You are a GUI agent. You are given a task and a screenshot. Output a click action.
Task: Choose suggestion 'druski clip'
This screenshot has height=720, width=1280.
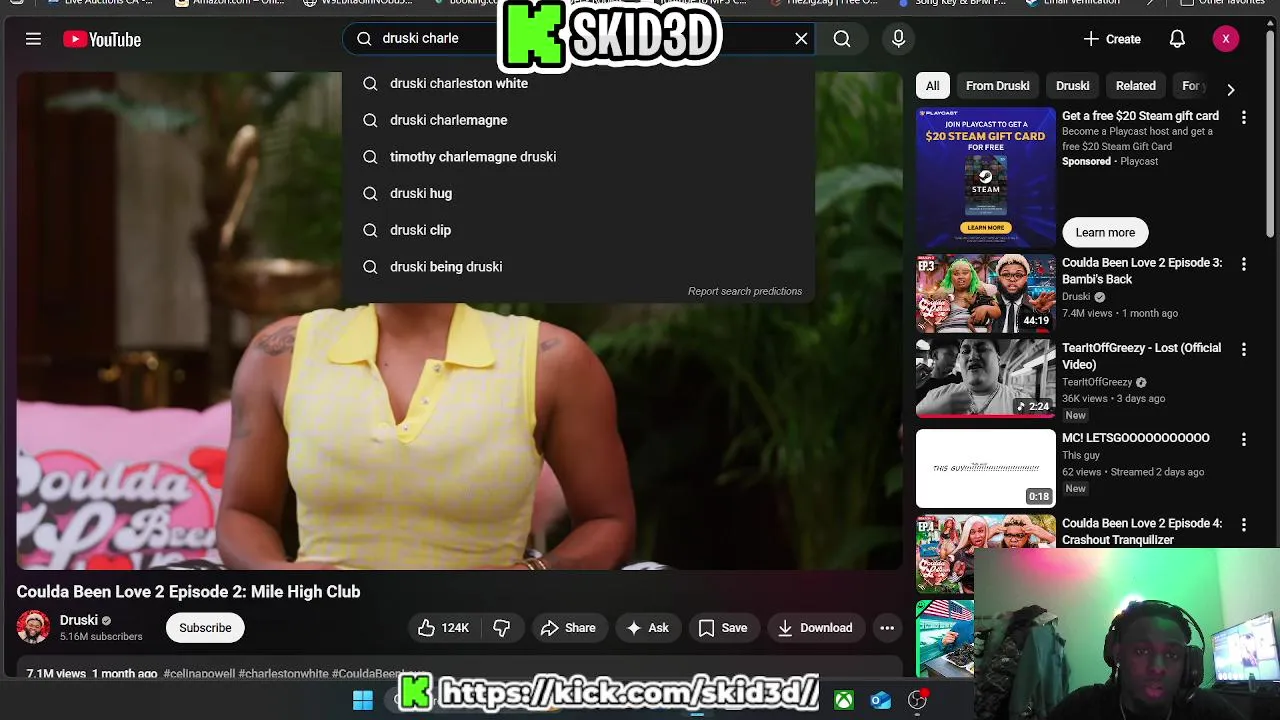pos(578,230)
